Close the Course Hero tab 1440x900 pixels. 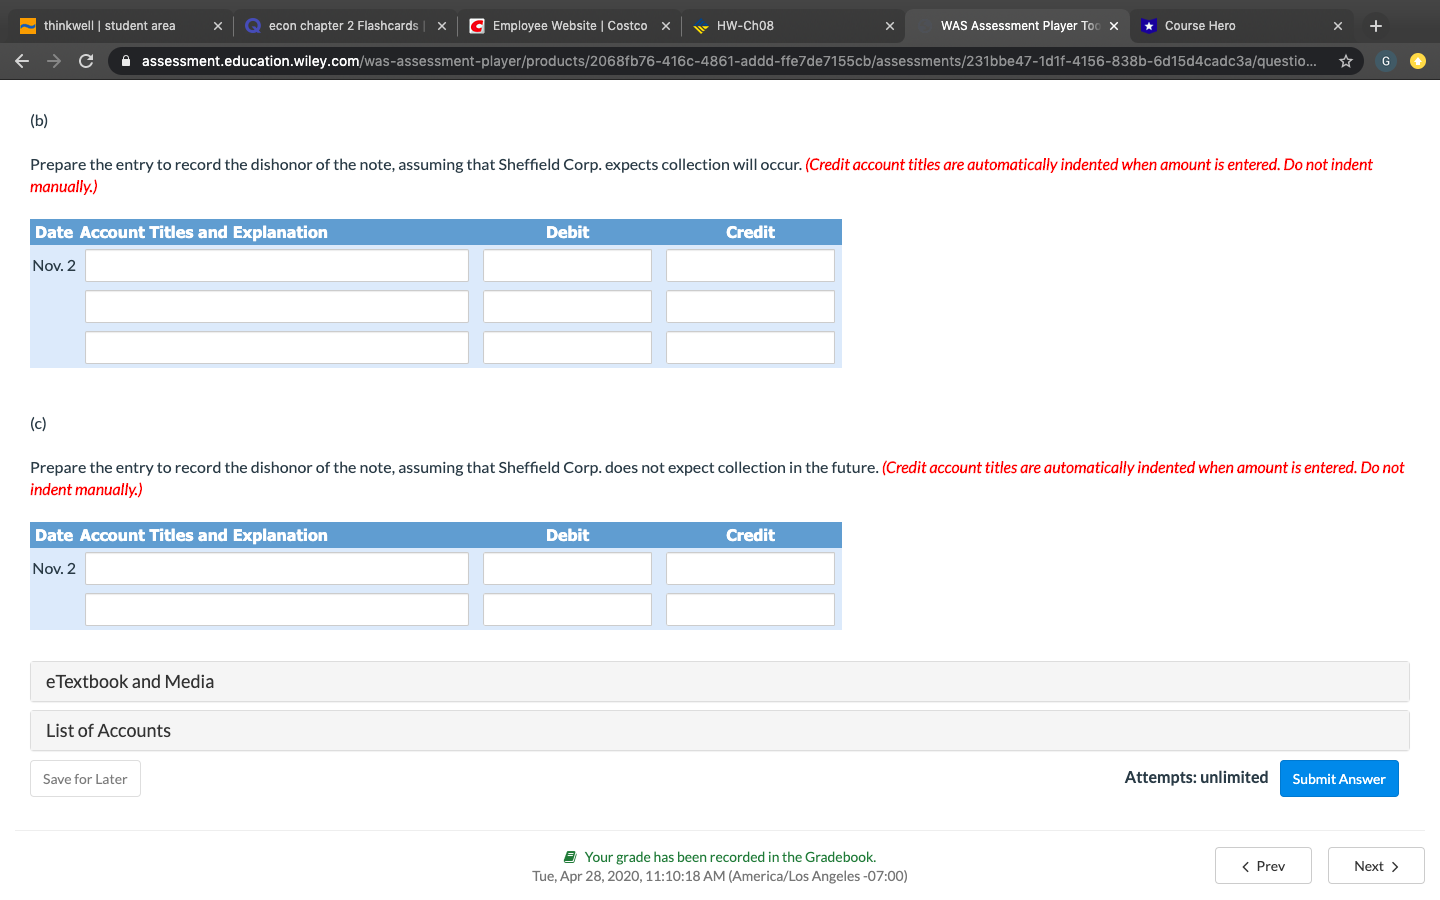coord(1338,26)
